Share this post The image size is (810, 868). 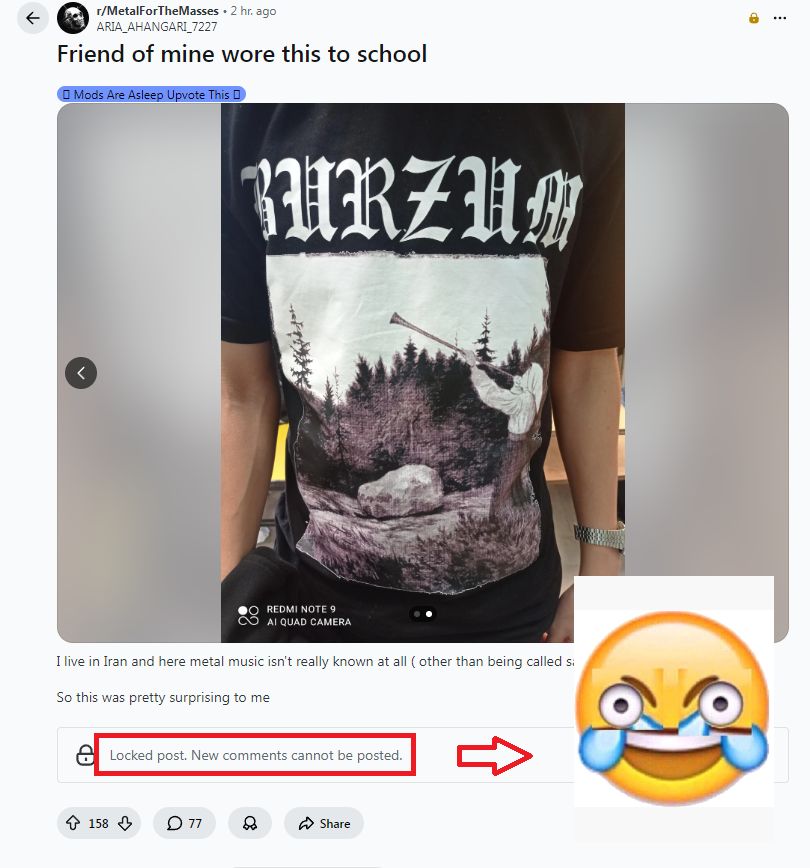click(x=324, y=823)
